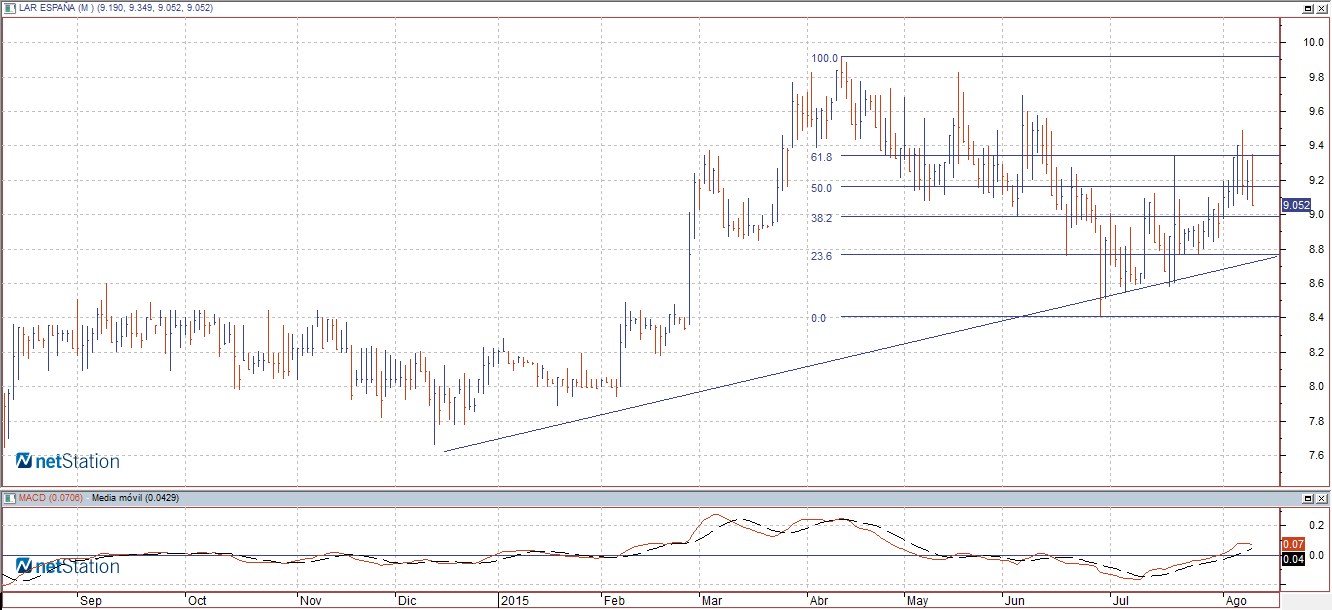The width and height of the screenshot is (1332, 610).
Task: Click the netStation logo in the MACD panel
Action: pyautogui.click(x=68, y=566)
